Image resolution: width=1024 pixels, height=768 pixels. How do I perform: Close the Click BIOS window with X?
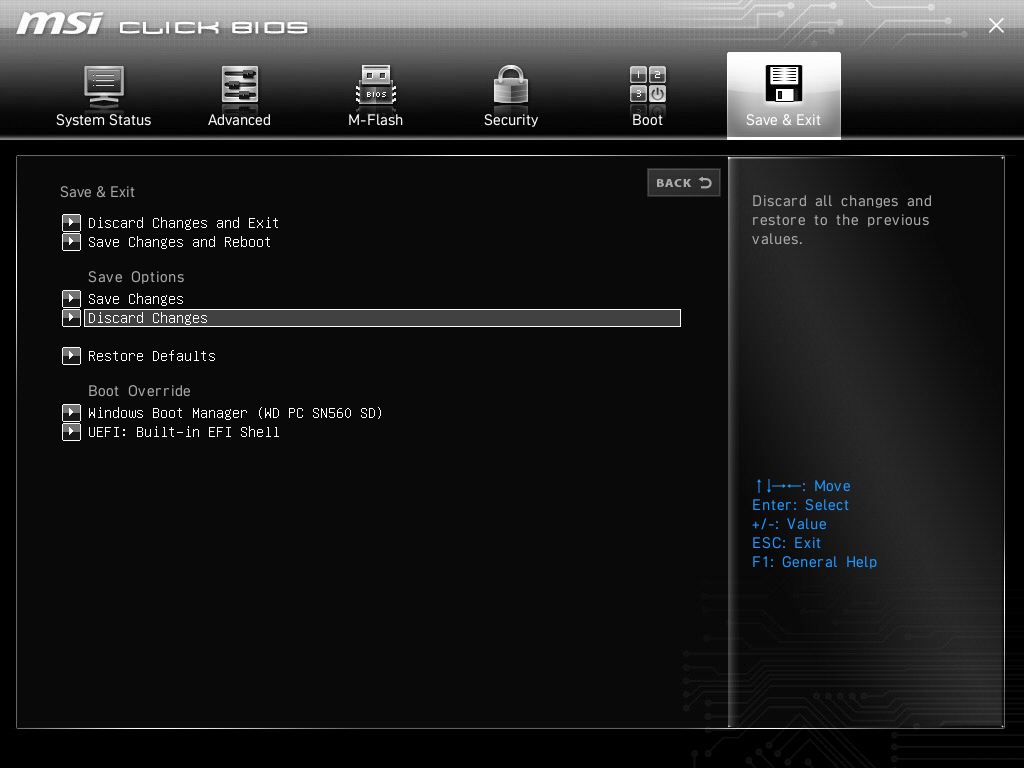996,25
